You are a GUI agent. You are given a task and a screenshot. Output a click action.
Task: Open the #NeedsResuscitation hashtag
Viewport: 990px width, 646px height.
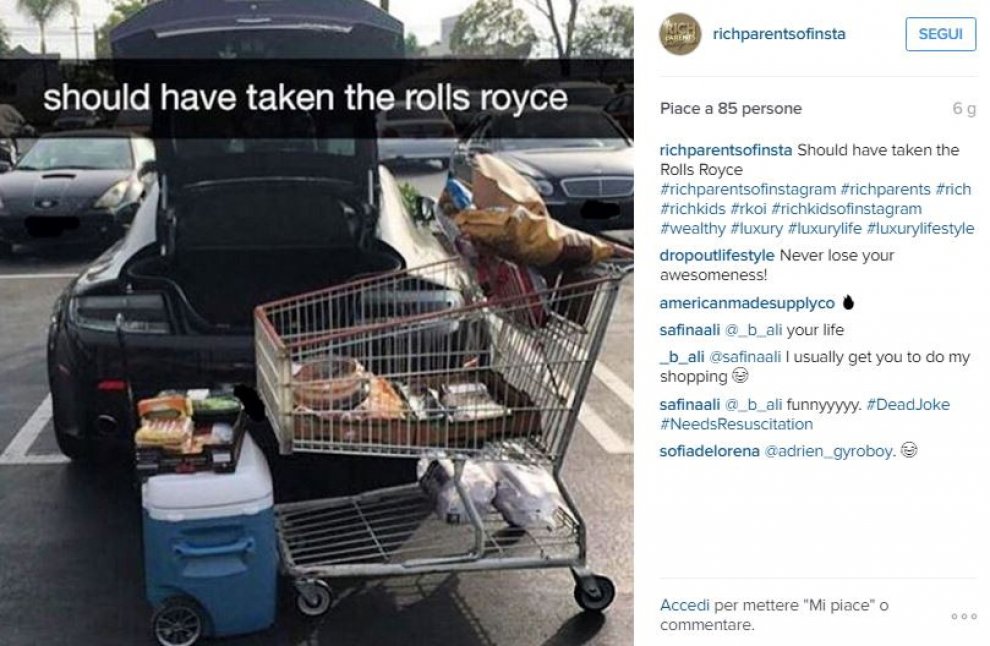click(x=736, y=424)
